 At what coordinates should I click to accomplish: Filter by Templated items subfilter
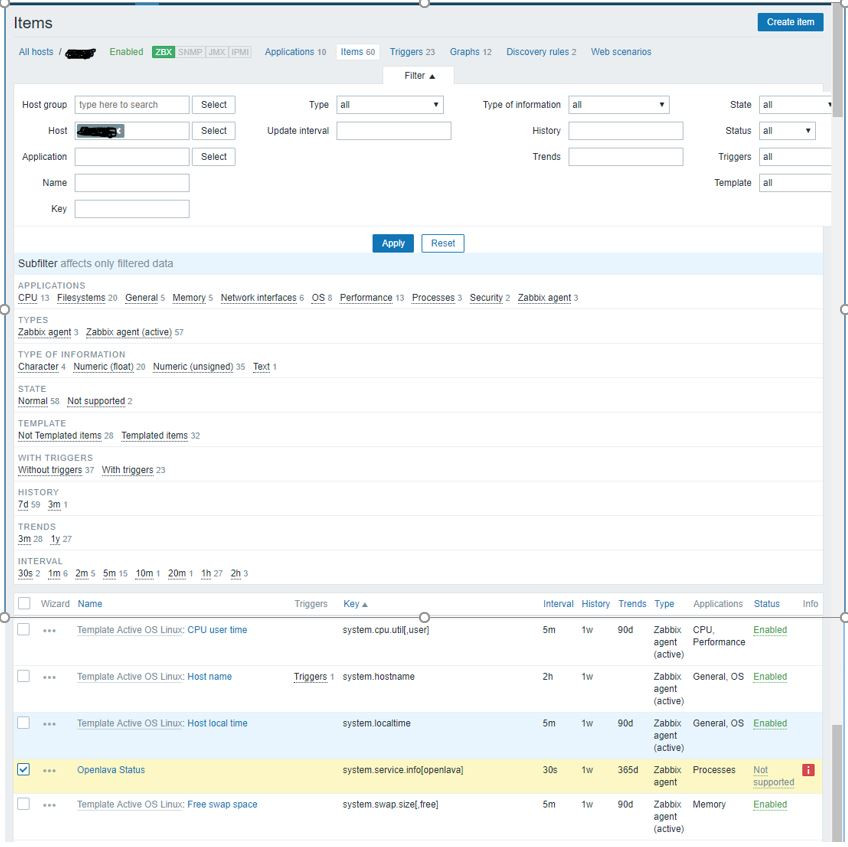point(155,435)
